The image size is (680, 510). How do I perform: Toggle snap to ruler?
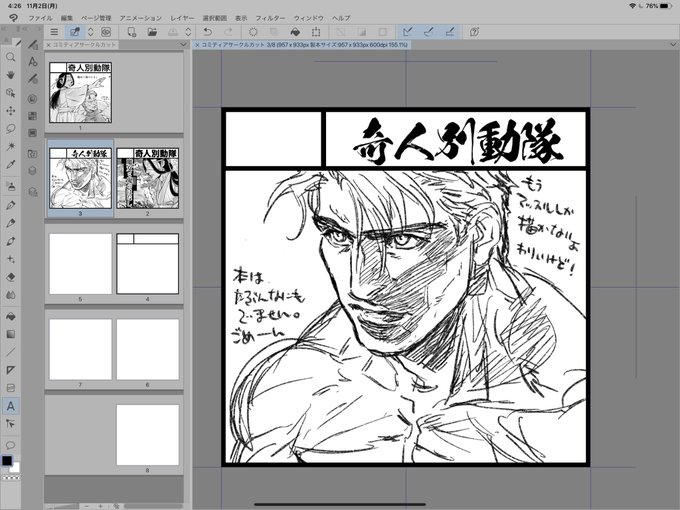point(407,32)
